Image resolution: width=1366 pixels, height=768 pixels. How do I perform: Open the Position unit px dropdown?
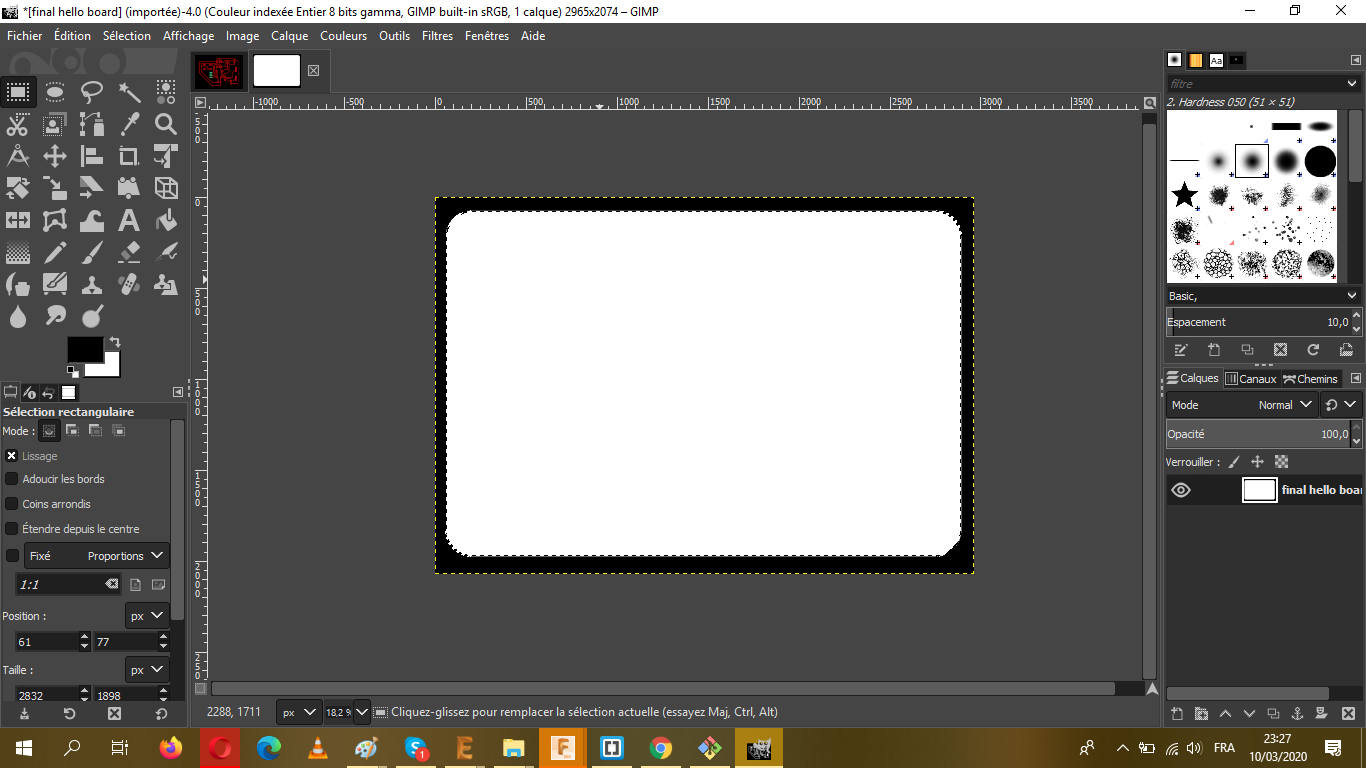(x=146, y=616)
